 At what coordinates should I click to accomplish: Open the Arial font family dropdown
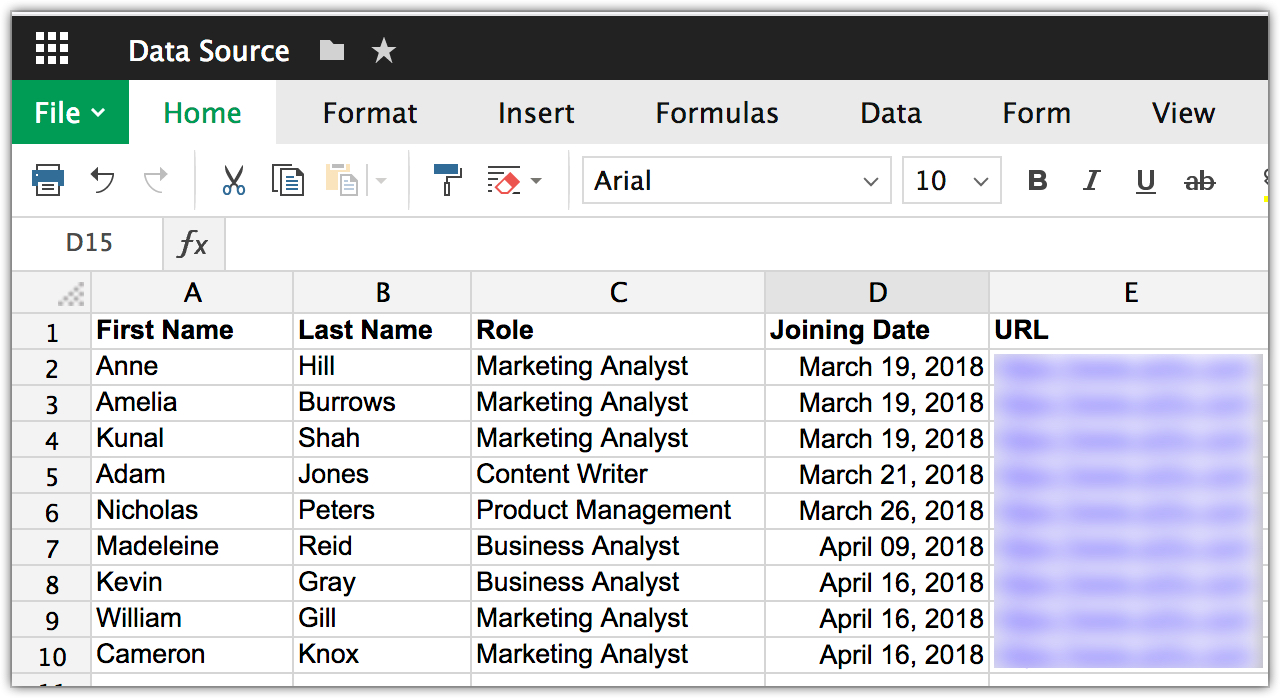736,180
